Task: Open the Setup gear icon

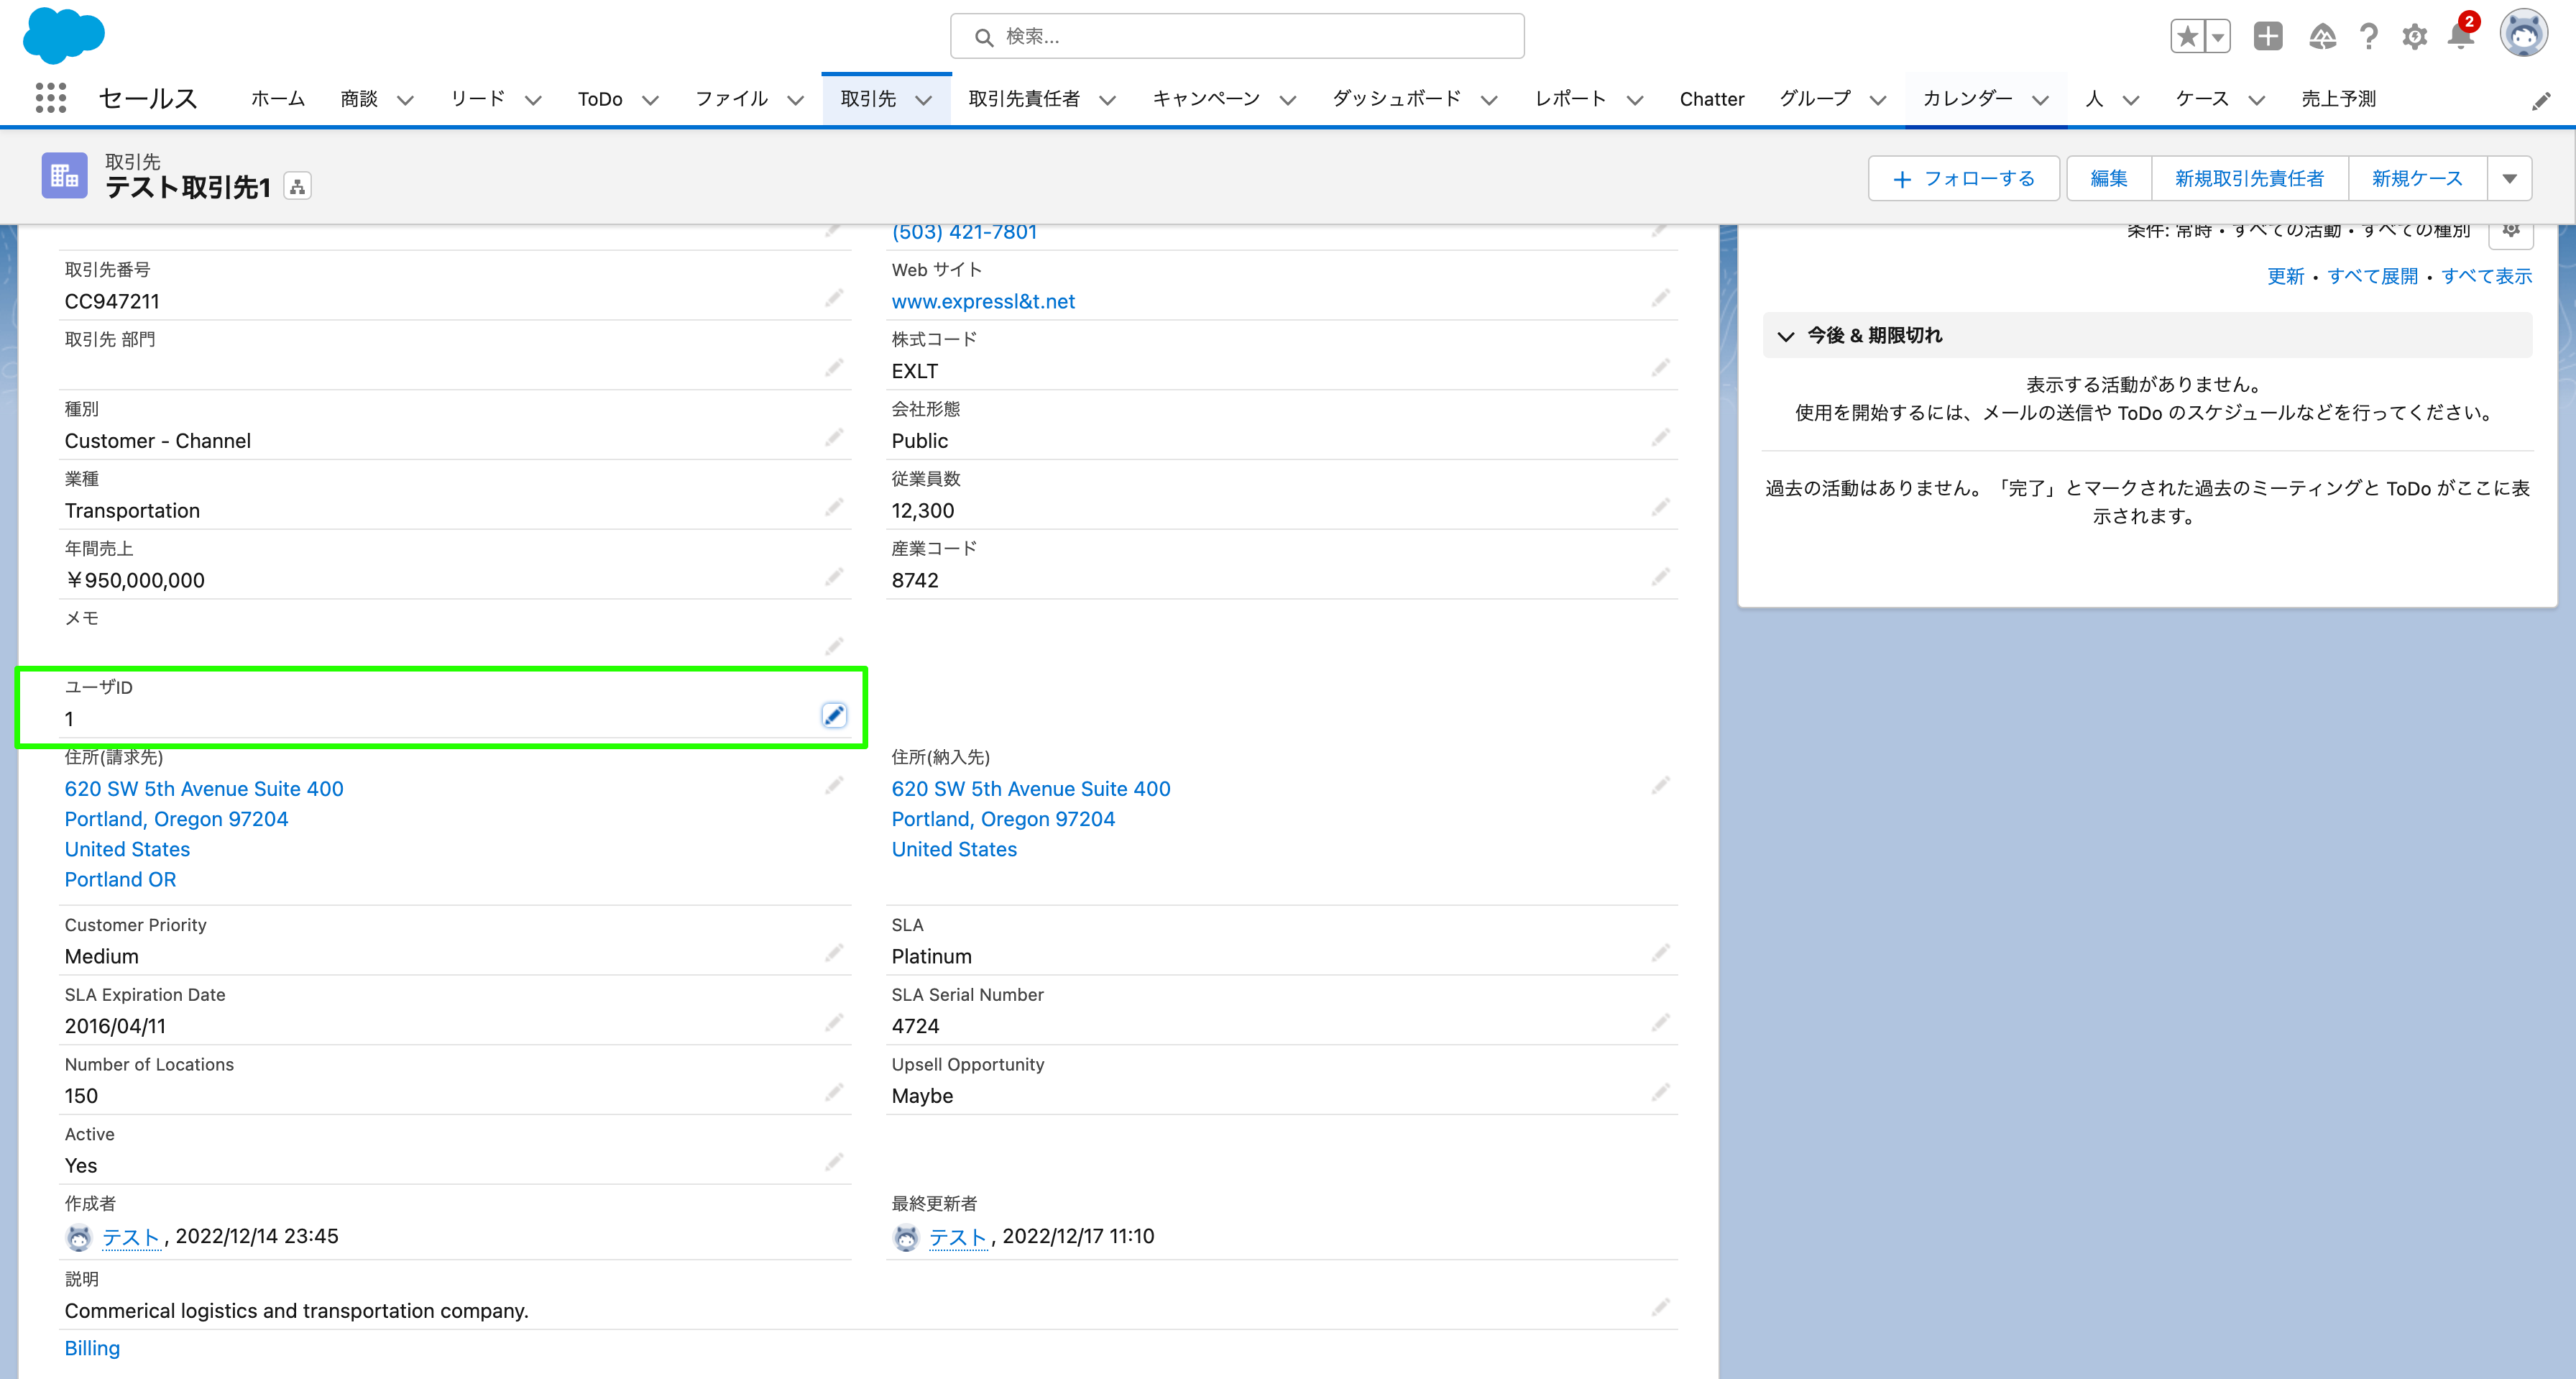Action: 2414,36
